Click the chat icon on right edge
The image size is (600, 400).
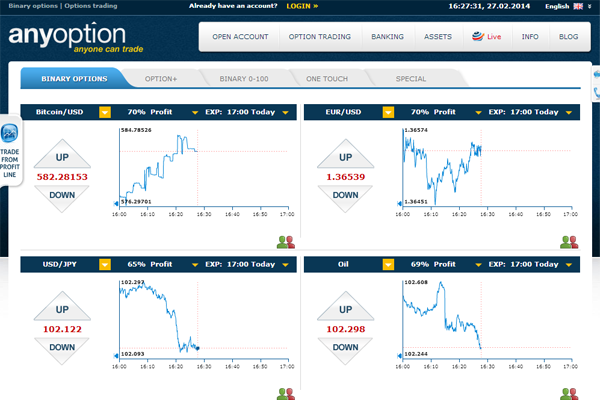(x=597, y=73)
